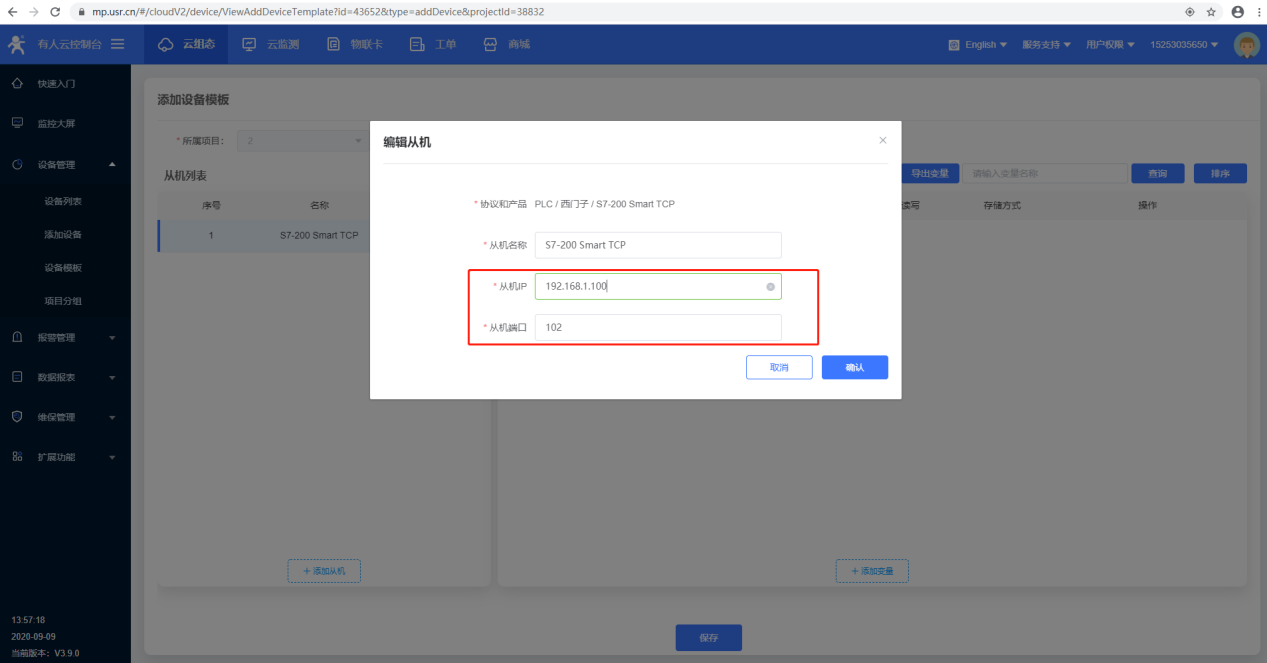Click the 确认 button in dialog

(854, 367)
